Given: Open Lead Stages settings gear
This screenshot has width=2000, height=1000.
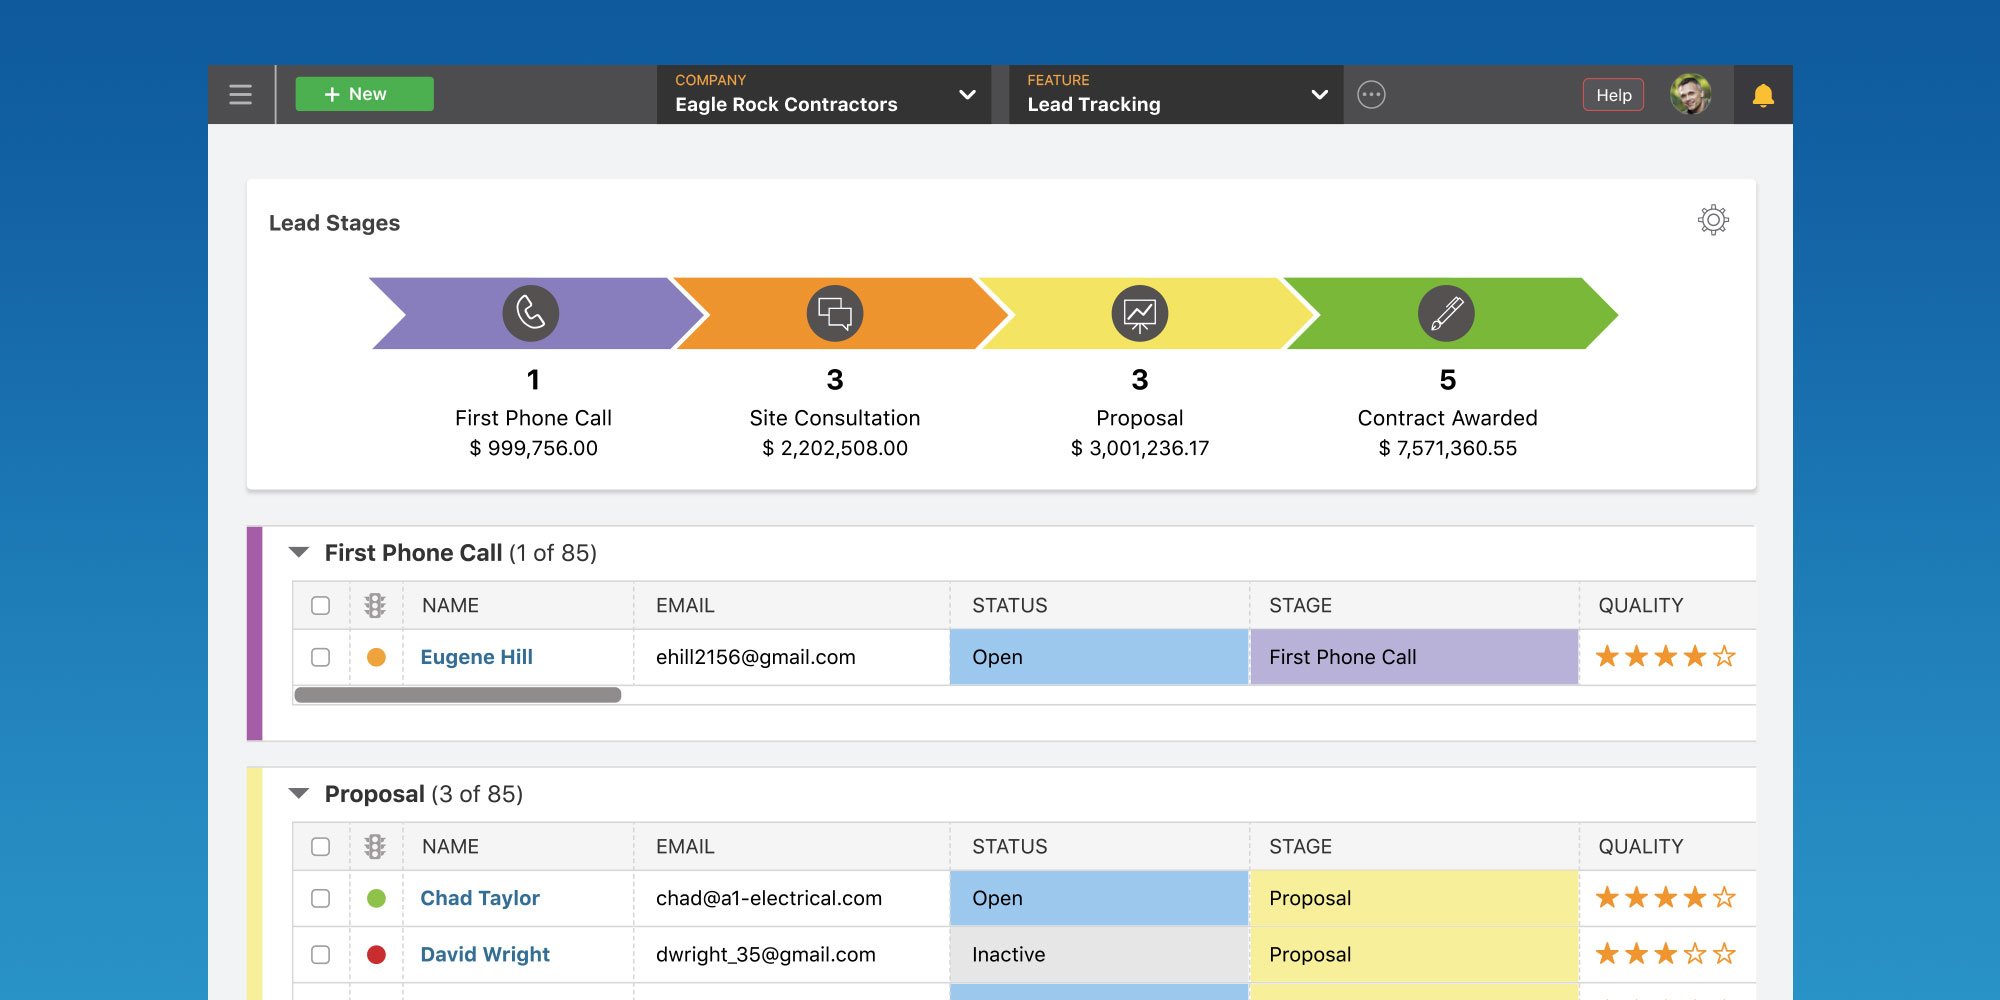Looking at the screenshot, I should [1713, 220].
